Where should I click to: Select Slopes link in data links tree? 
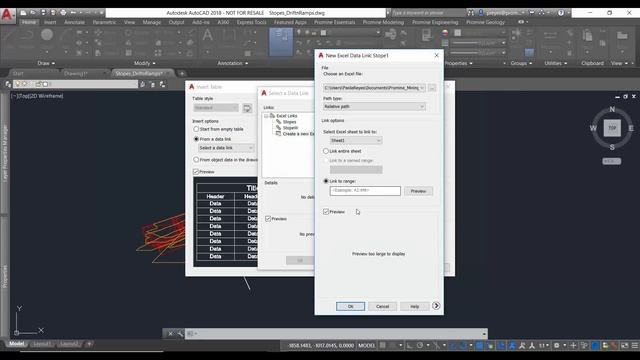tap(289, 122)
